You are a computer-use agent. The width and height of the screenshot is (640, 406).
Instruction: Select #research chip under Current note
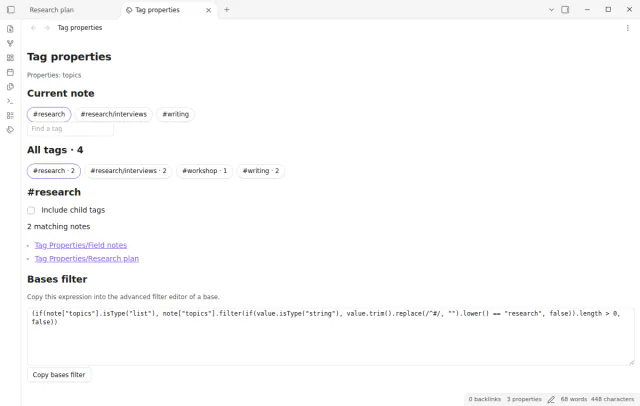[49, 114]
